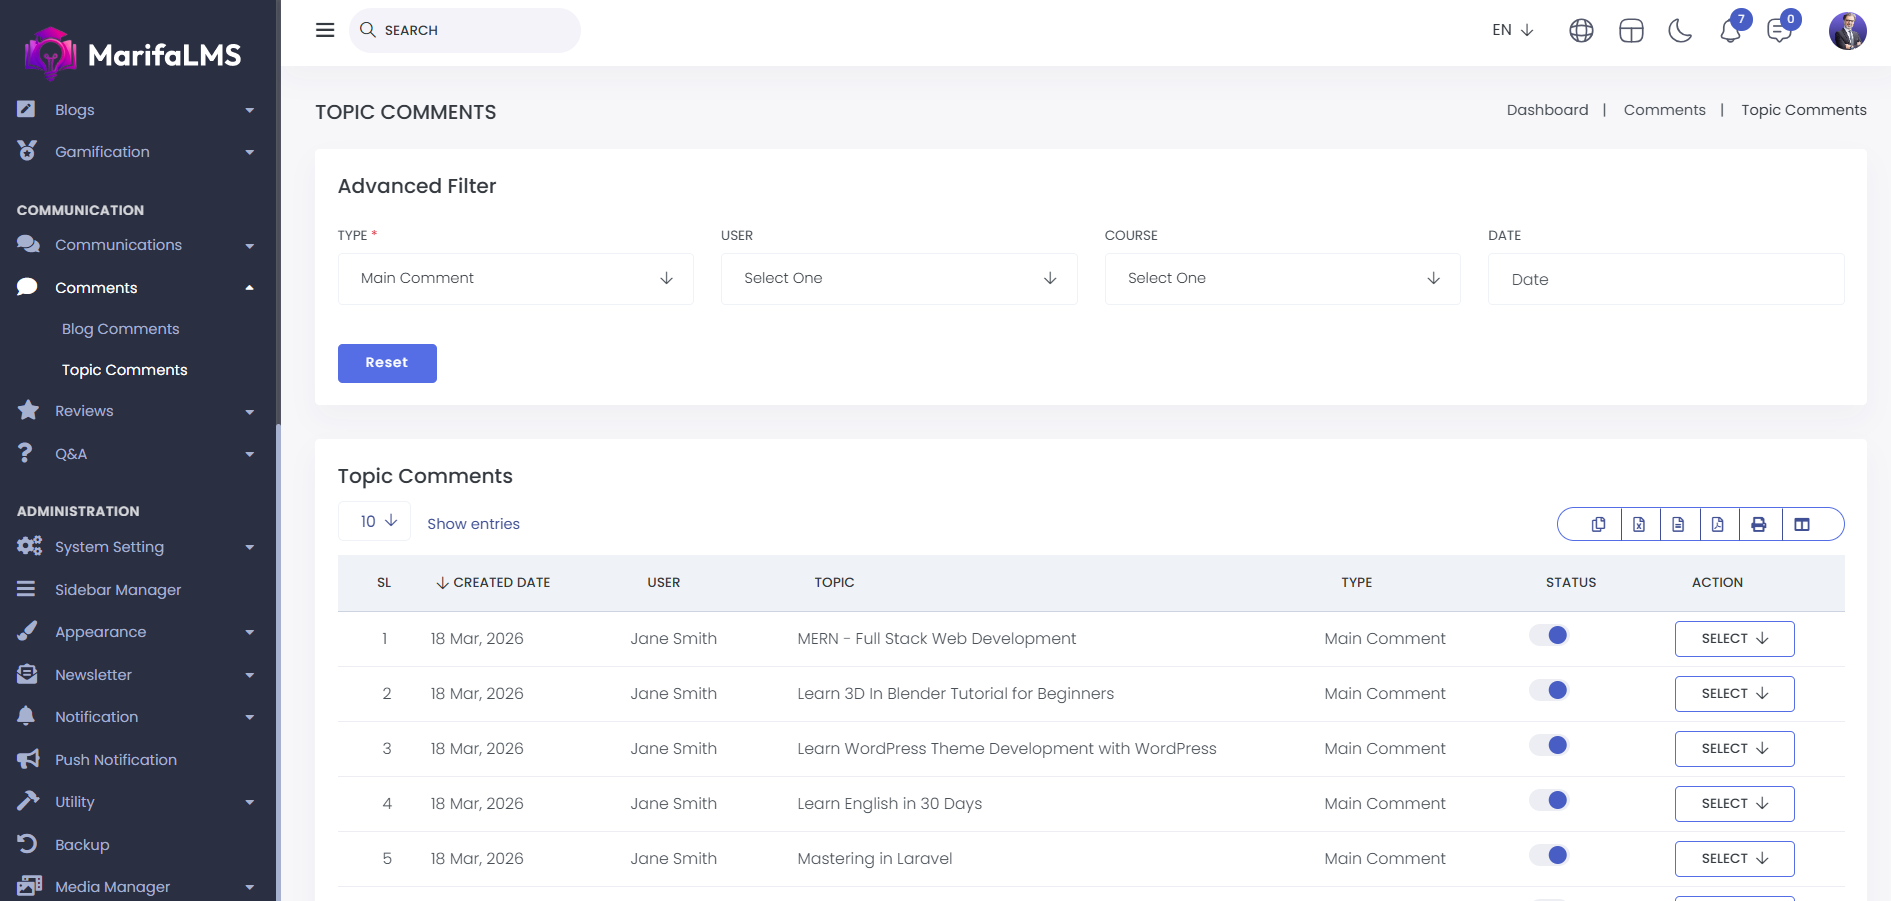Click the Reset filter button
The image size is (1891, 901).
point(387,363)
